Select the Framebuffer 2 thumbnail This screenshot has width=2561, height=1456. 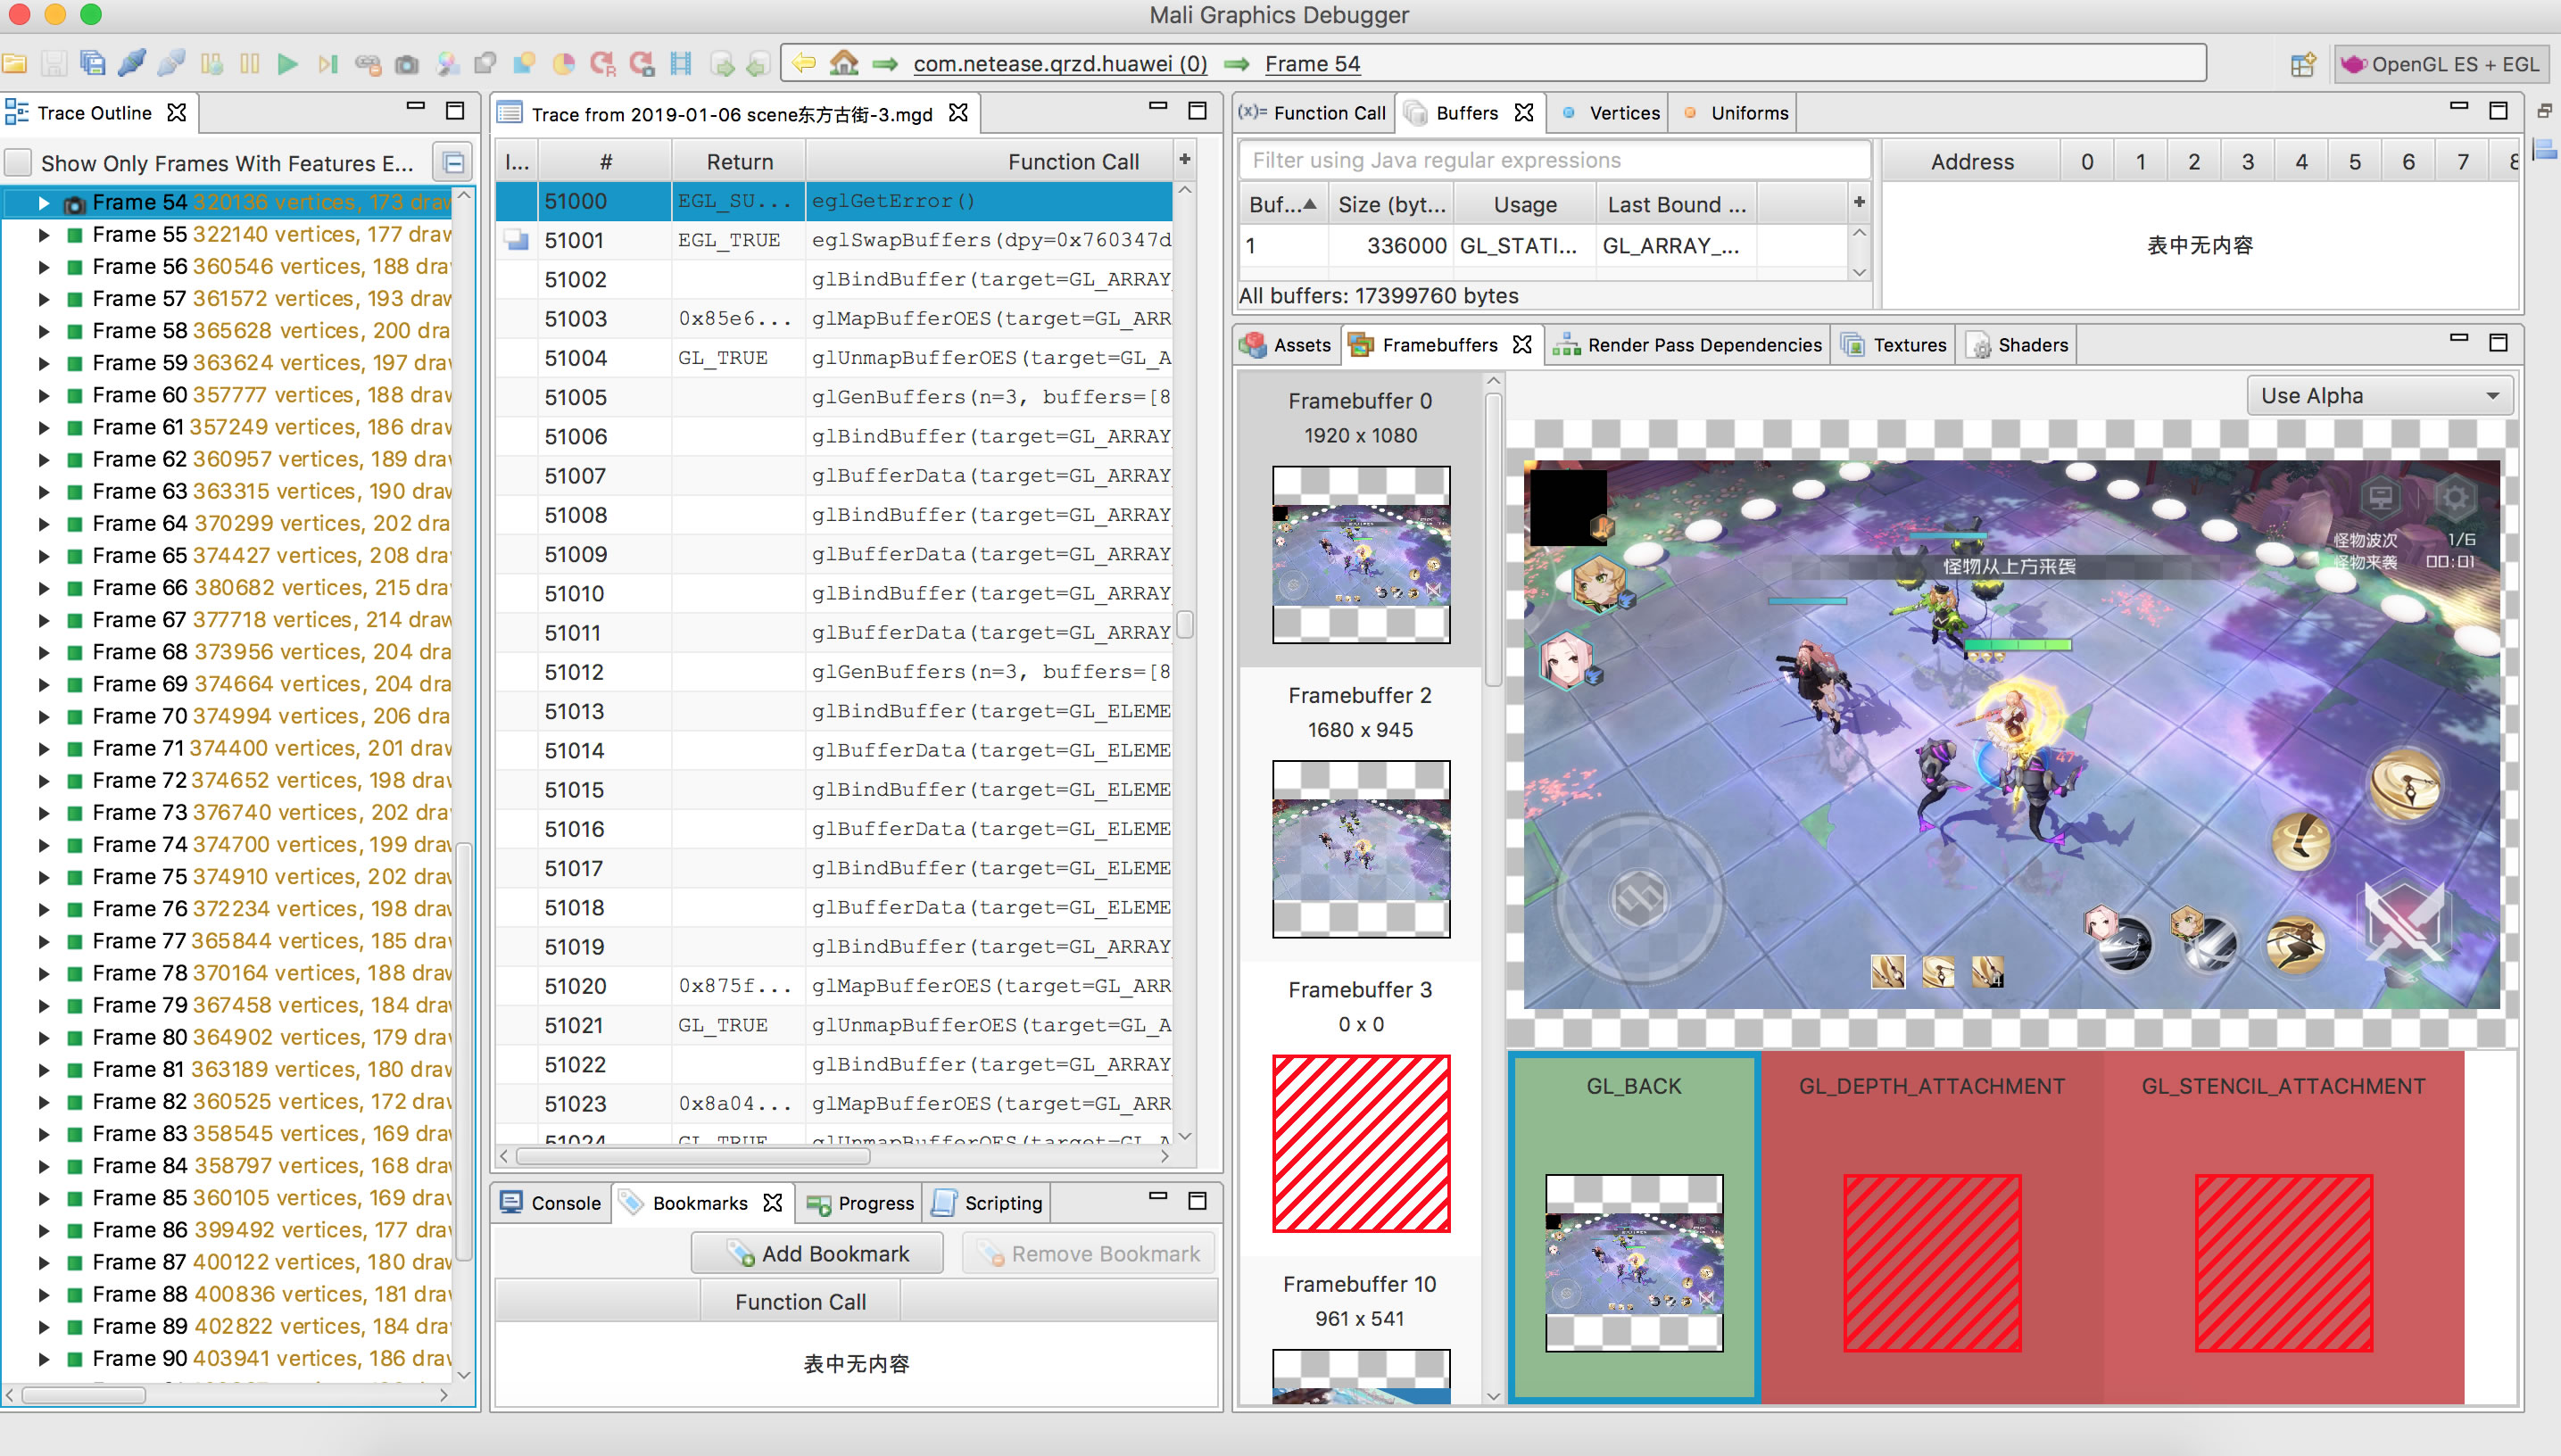[x=1361, y=848]
